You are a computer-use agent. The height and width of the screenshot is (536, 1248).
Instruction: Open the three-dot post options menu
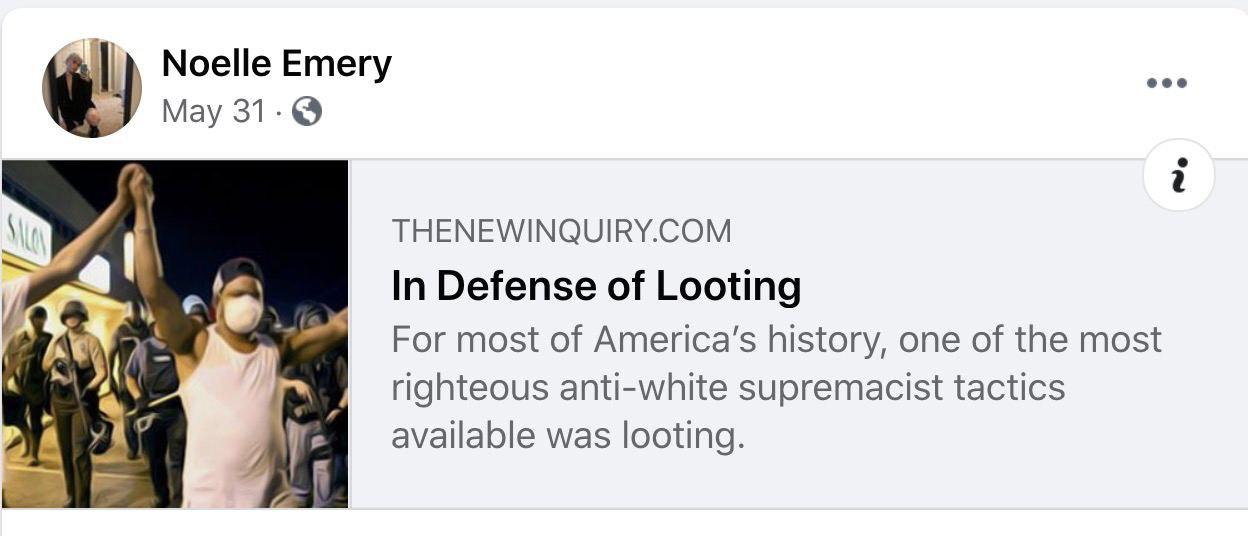(1167, 83)
